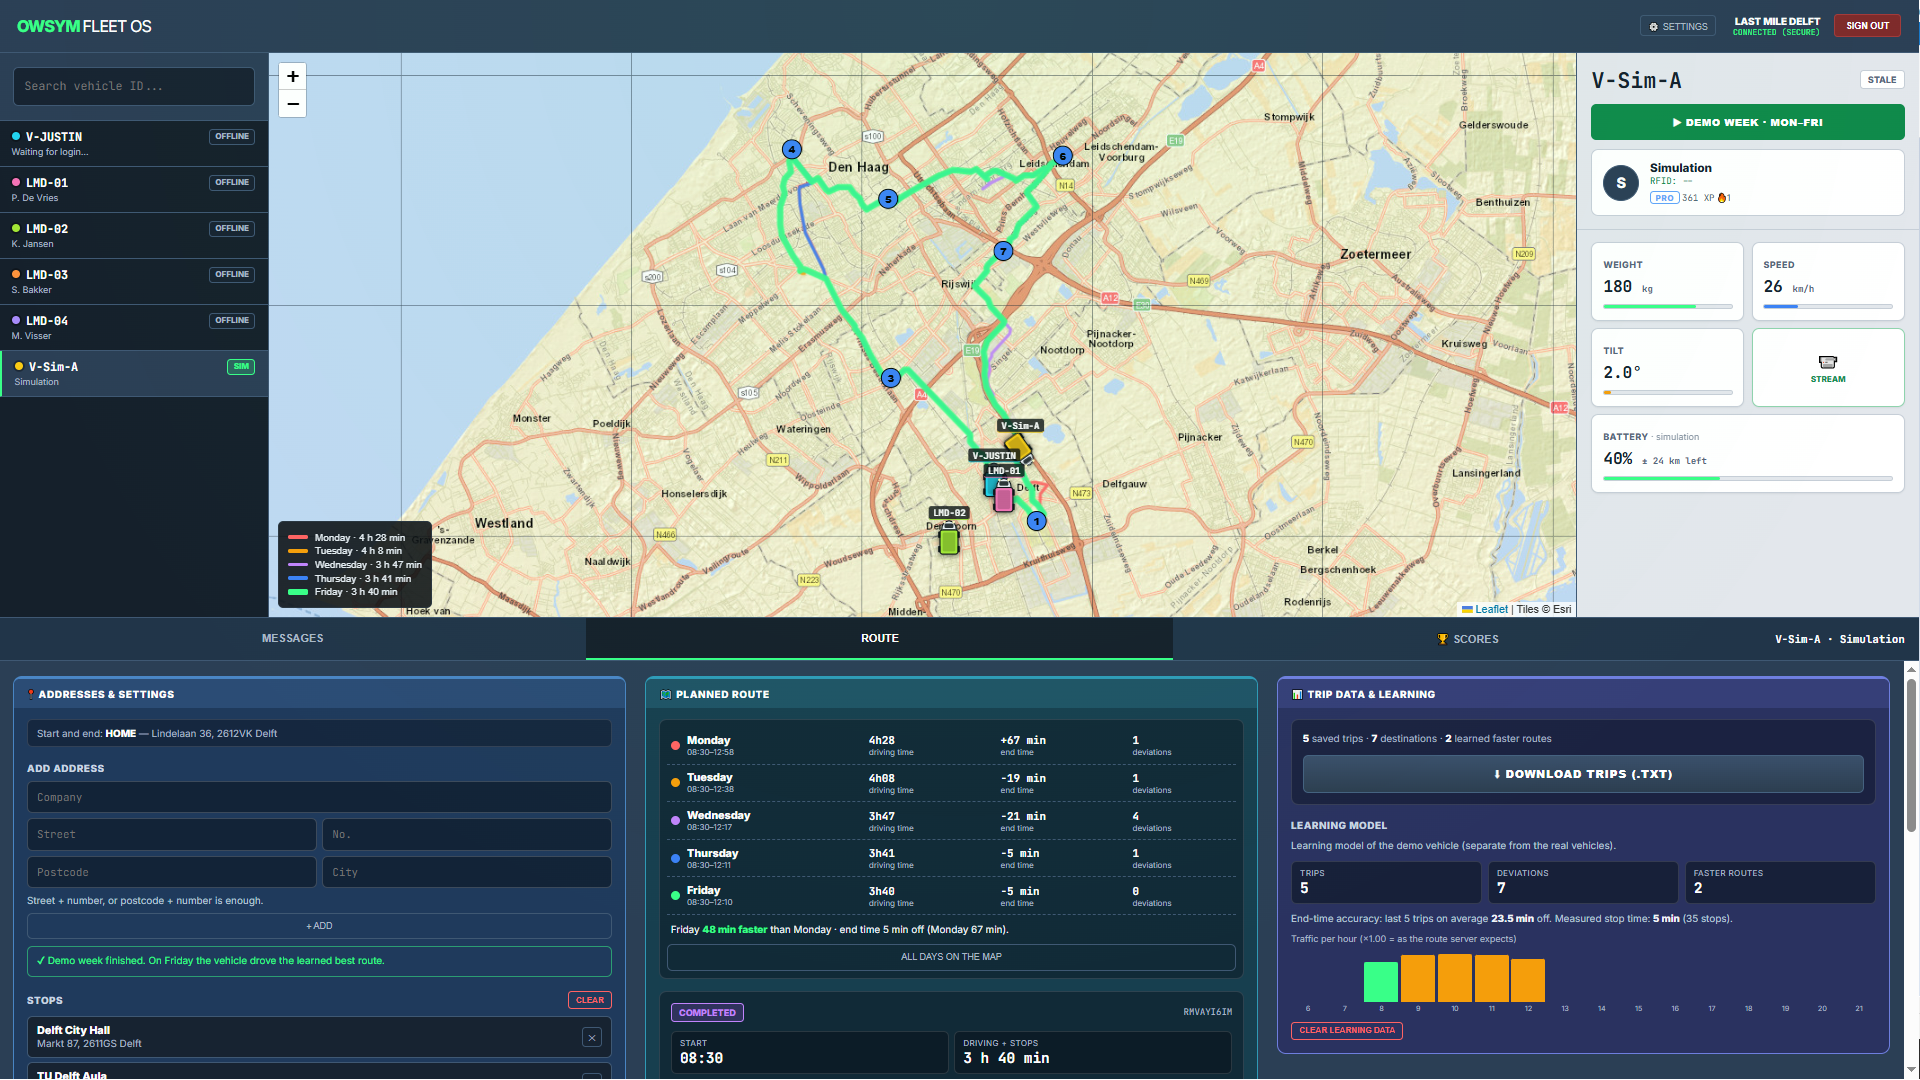Image resolution: width=1920 pixels, height=1080 pixels.
Task: Click the City input field
Action: coord(466,872)
